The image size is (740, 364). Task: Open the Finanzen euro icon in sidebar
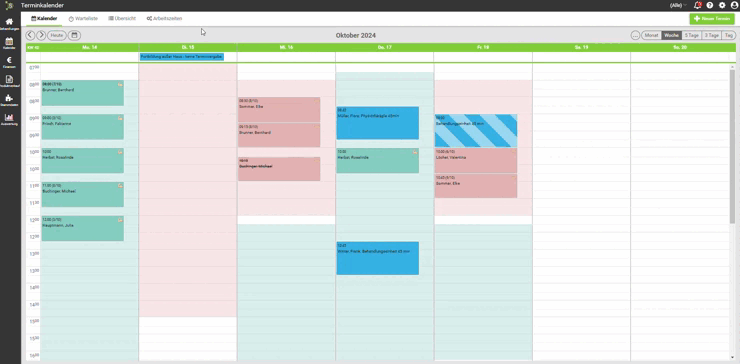click(x=9, y=61)
